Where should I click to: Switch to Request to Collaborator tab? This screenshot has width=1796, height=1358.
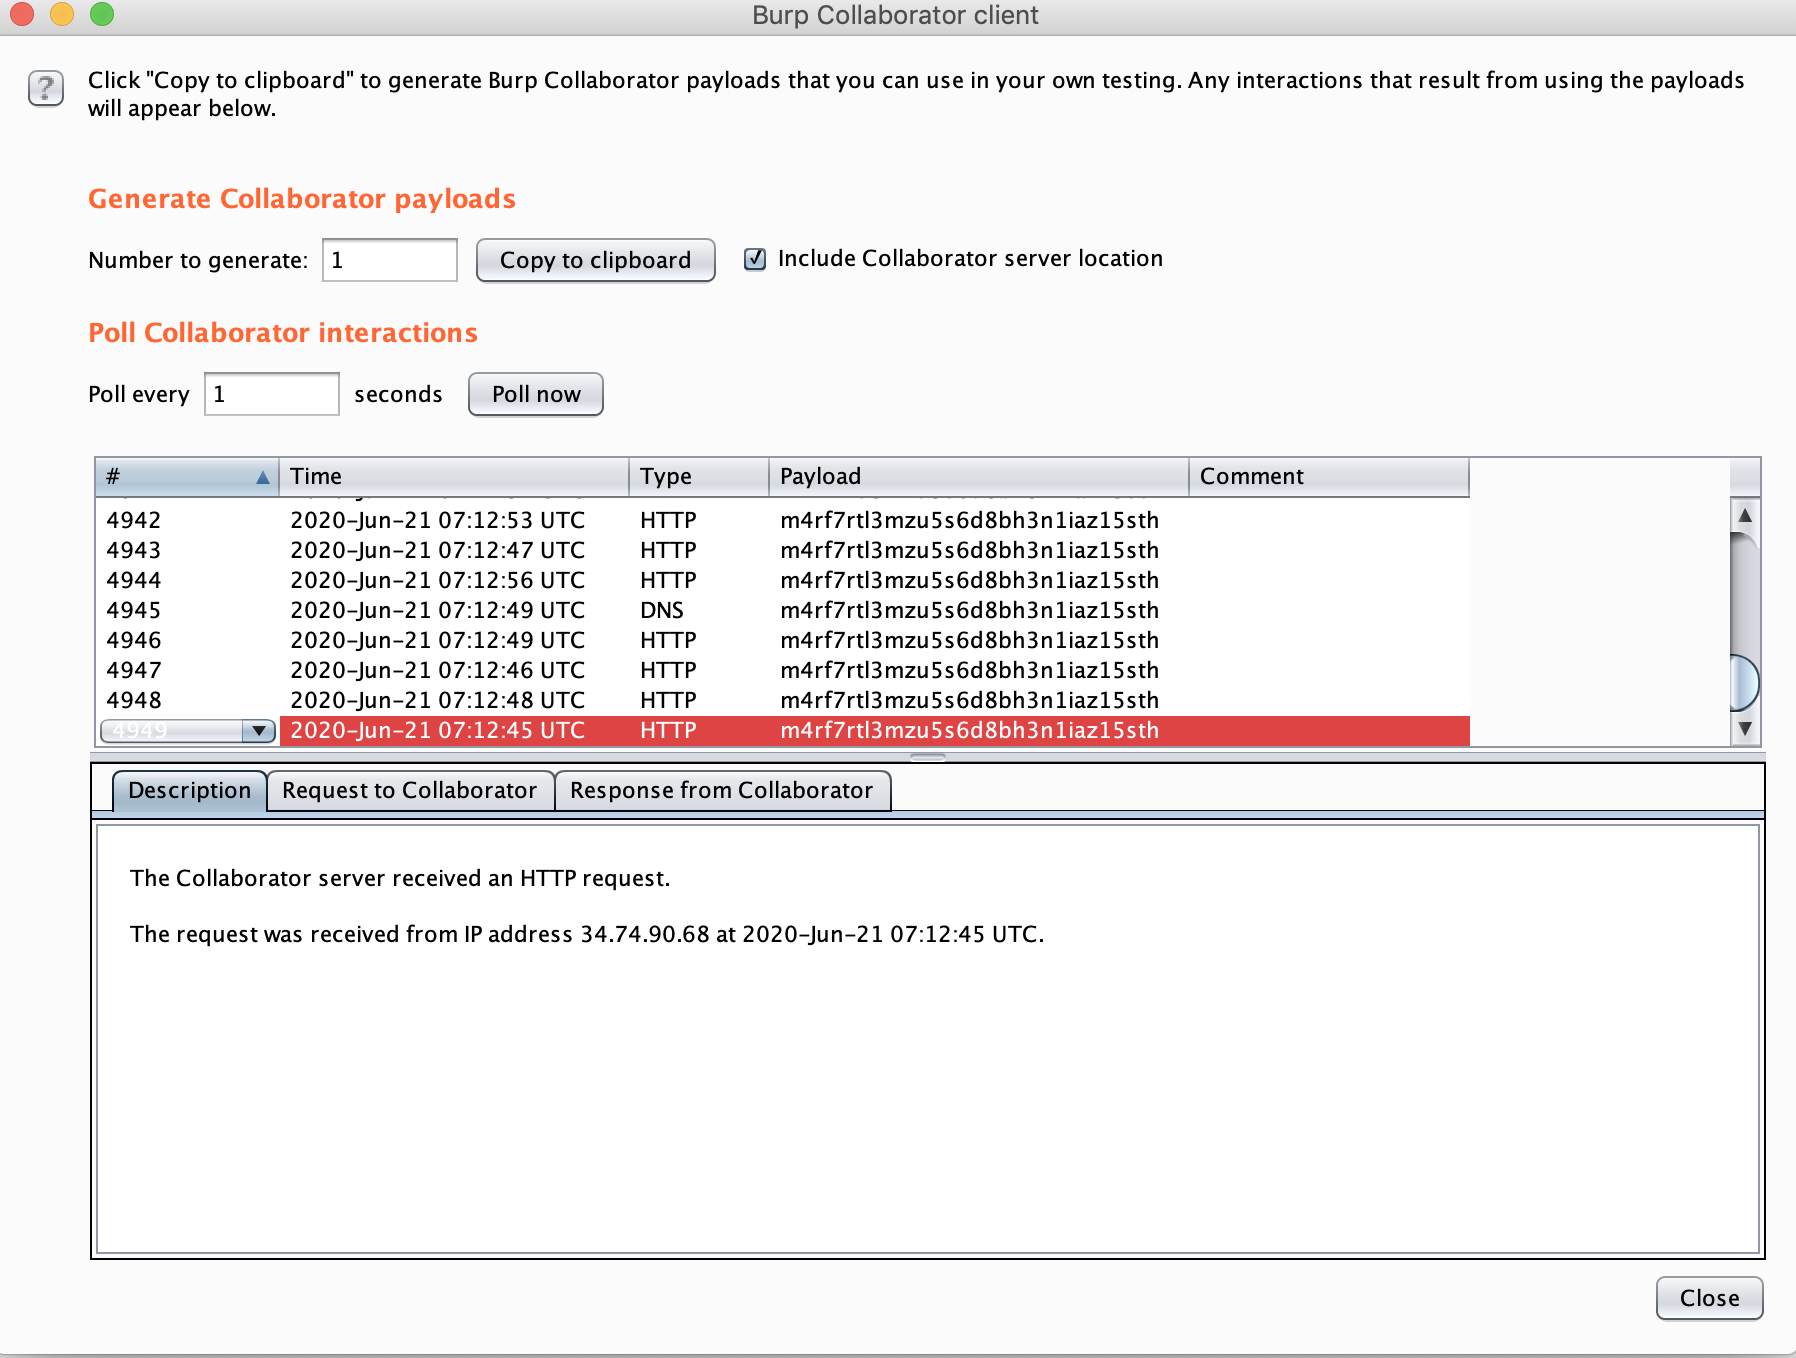(x=409, y=790)
